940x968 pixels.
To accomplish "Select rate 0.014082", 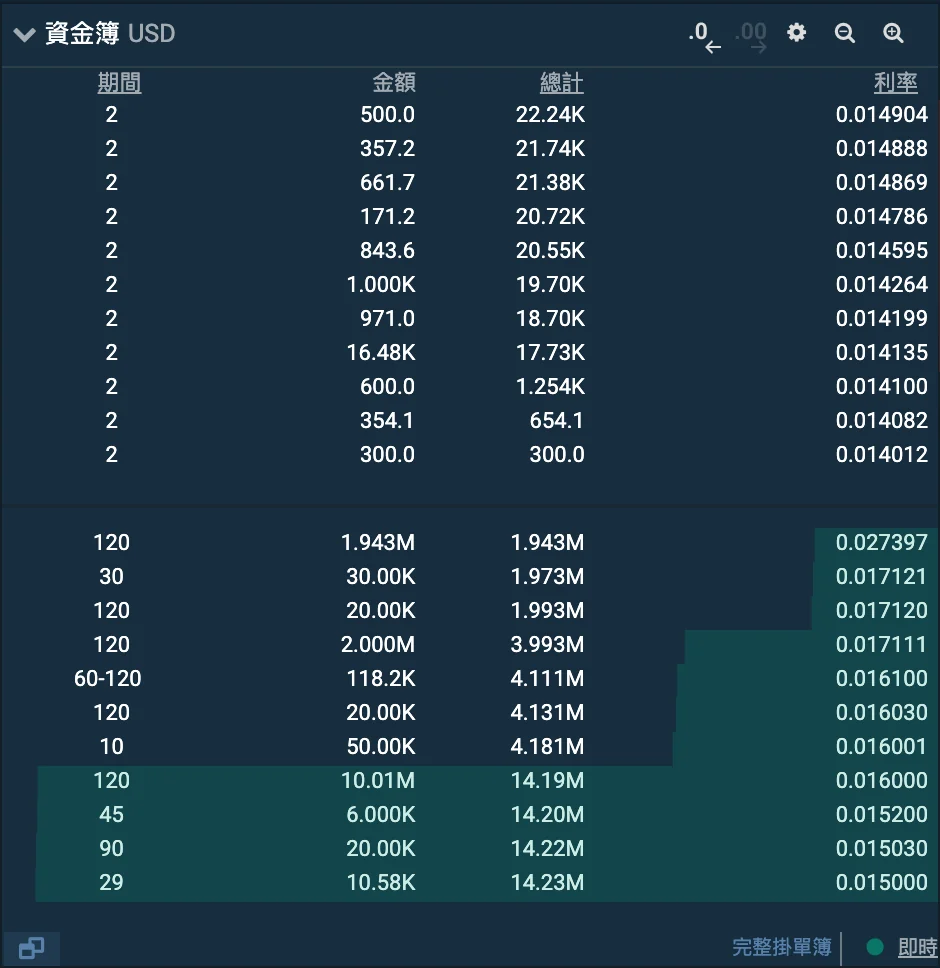I will tap(881, 420).
